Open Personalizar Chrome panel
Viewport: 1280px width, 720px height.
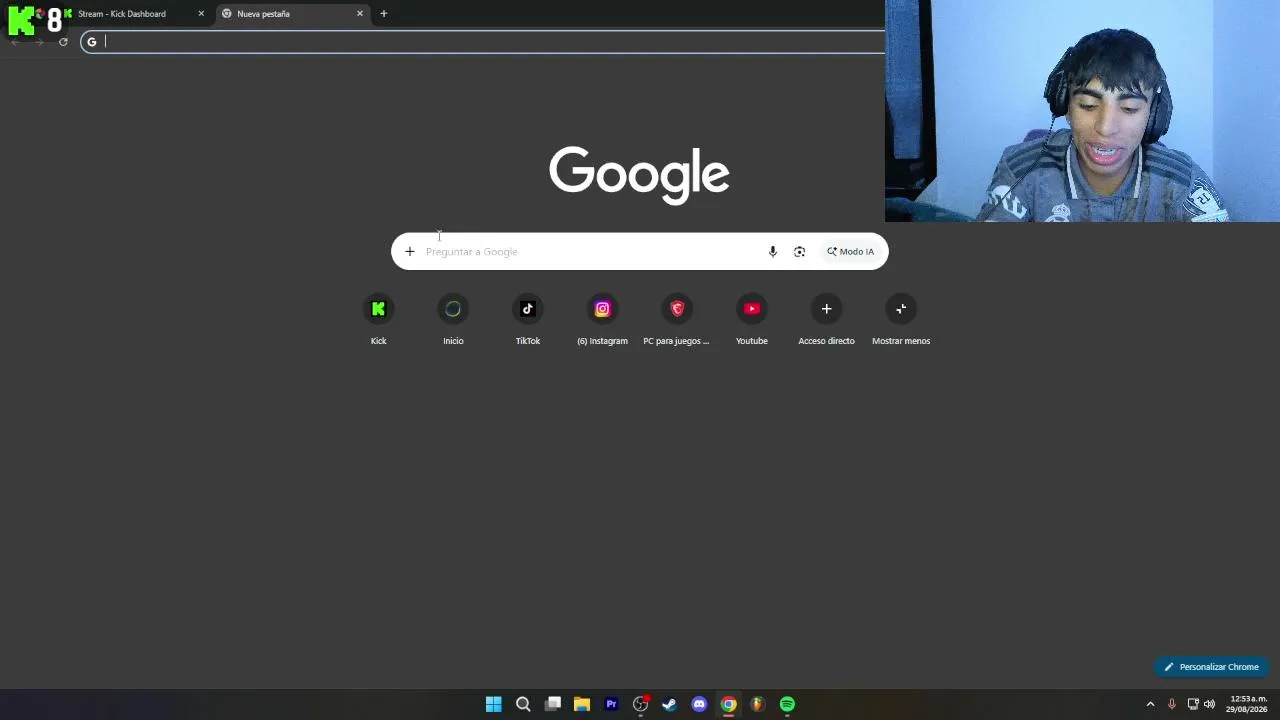pyautogui.click(x=1211, y=667)
